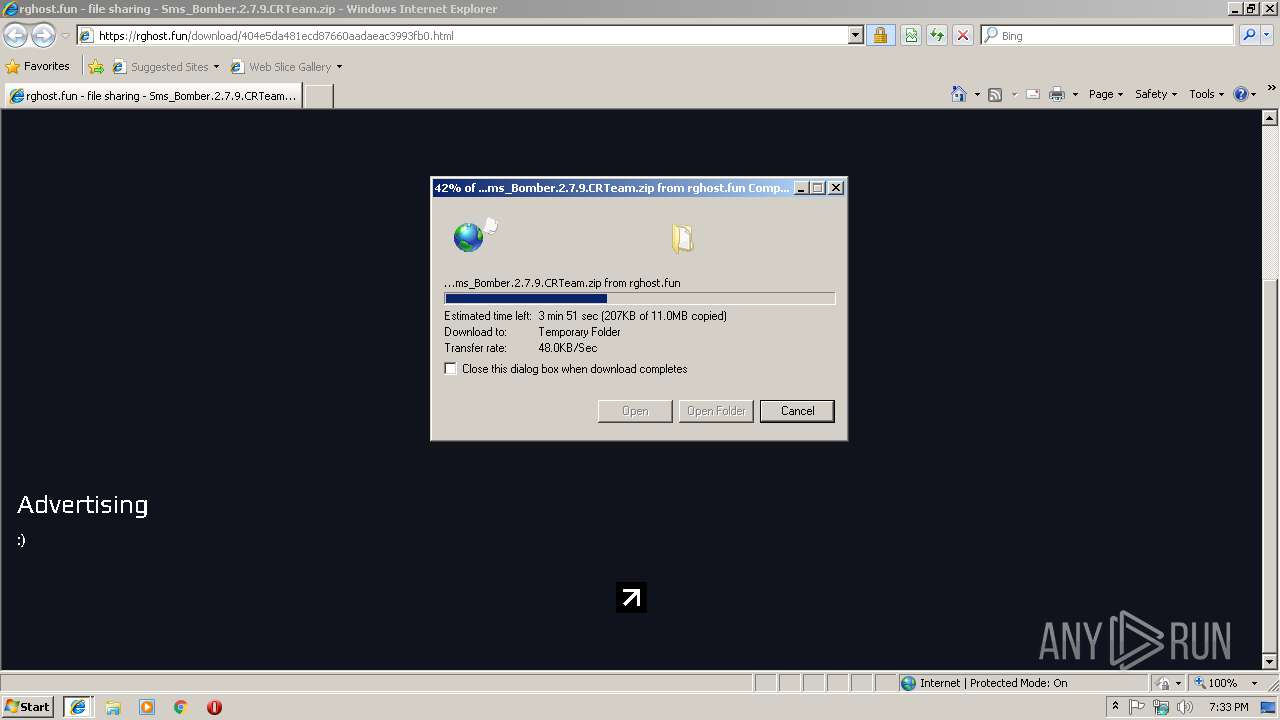
Task: Open the Safety menu
Action: pyautogui.click(x=1156, y=94)
